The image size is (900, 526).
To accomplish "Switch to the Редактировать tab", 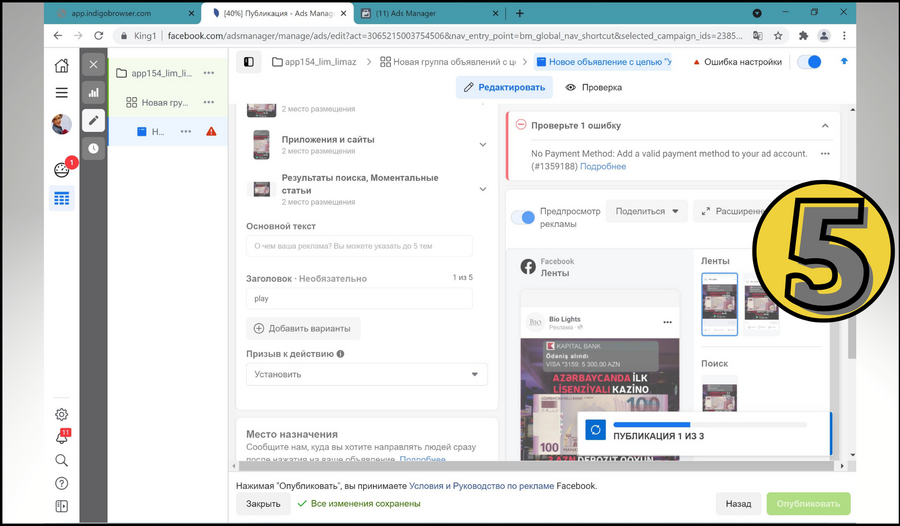I will [x=505, y=87].
